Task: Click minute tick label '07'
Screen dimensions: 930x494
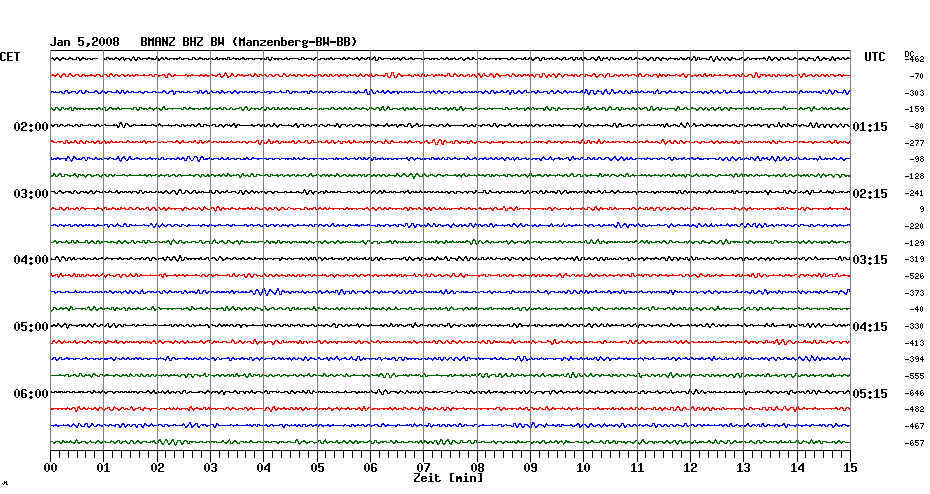Action: click(x=423, y=468)
